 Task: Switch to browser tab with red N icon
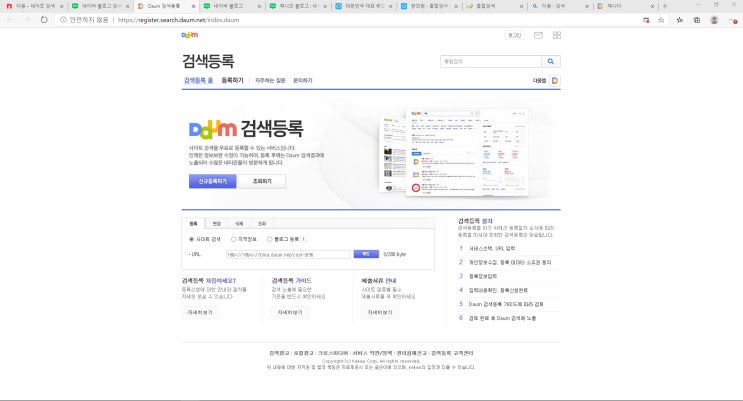[x=33, y=6]
